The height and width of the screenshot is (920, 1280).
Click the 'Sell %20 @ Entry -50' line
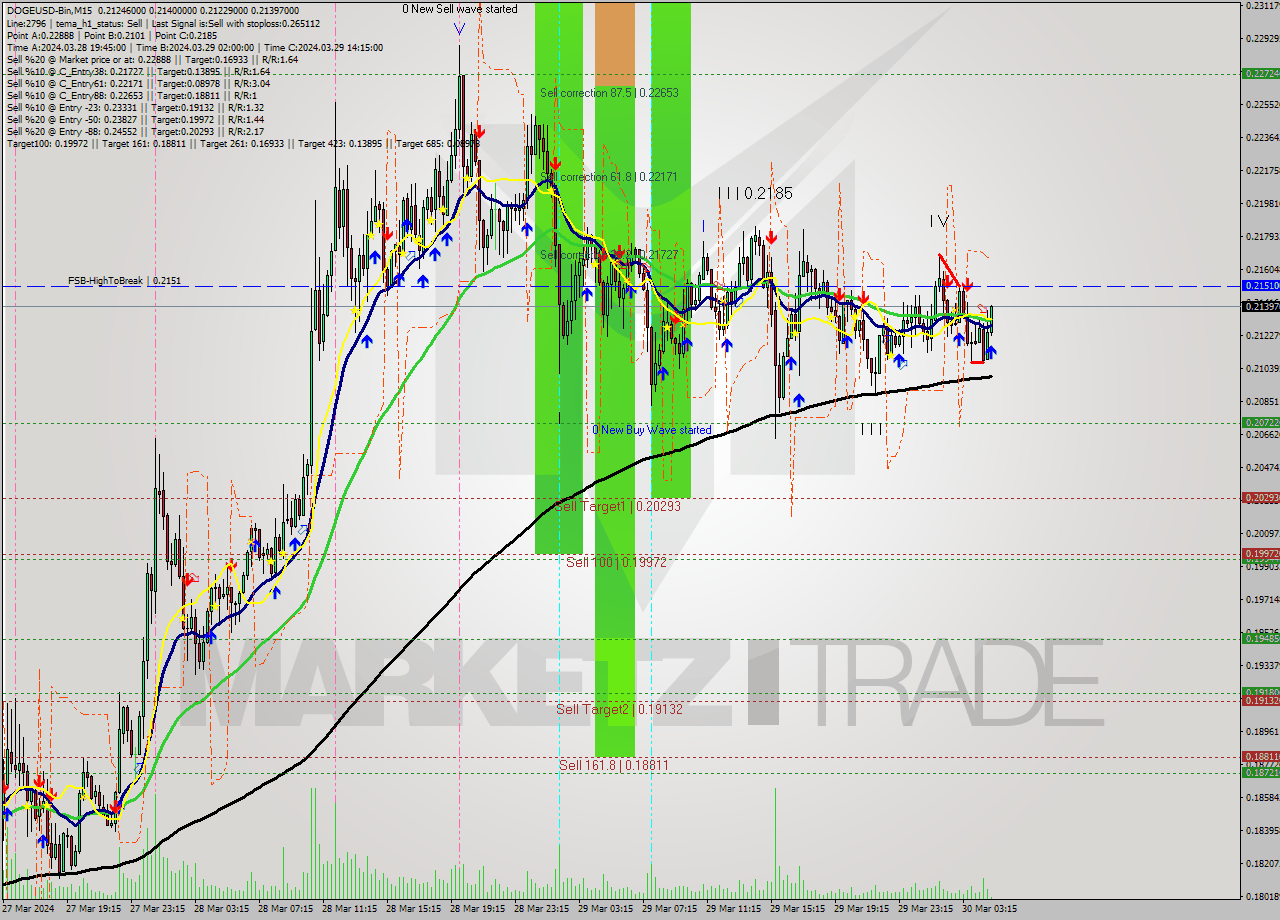[135, 120]
